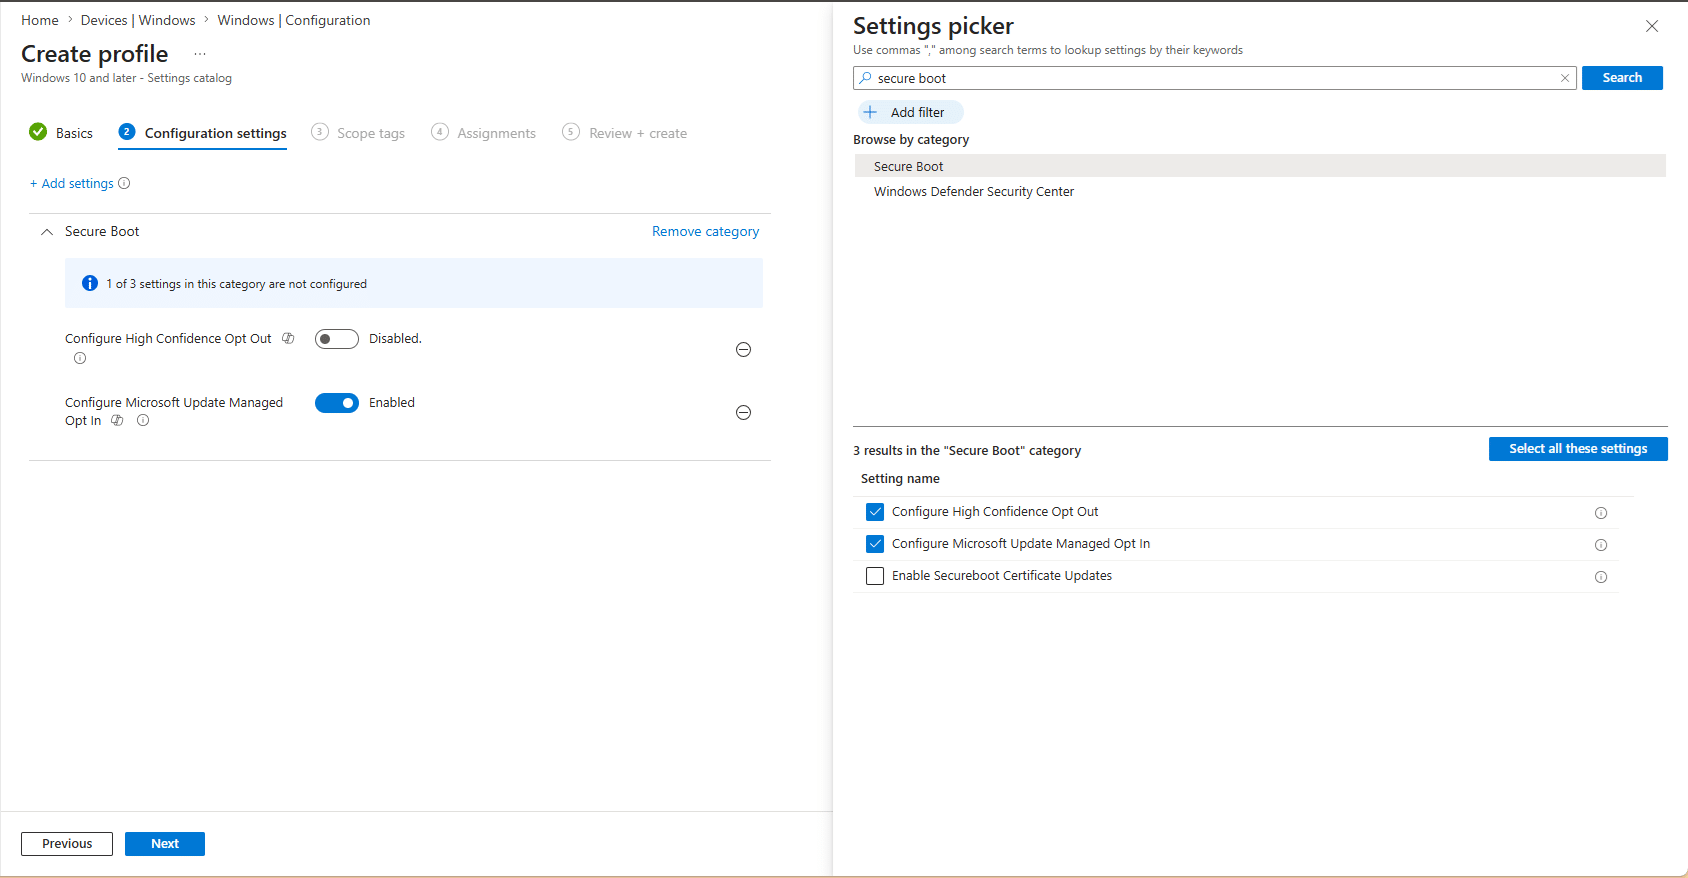Click the Add settings info icon

(124, 183)
